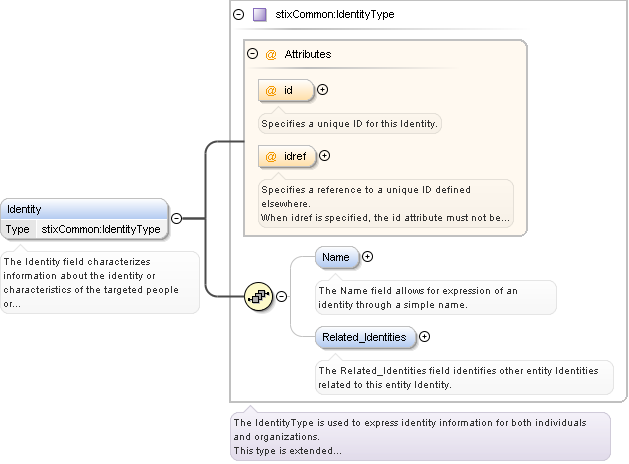
Task: Click the purple complex type icon beside stixCommon:IdentityType
Action: (x=259, y=15)
